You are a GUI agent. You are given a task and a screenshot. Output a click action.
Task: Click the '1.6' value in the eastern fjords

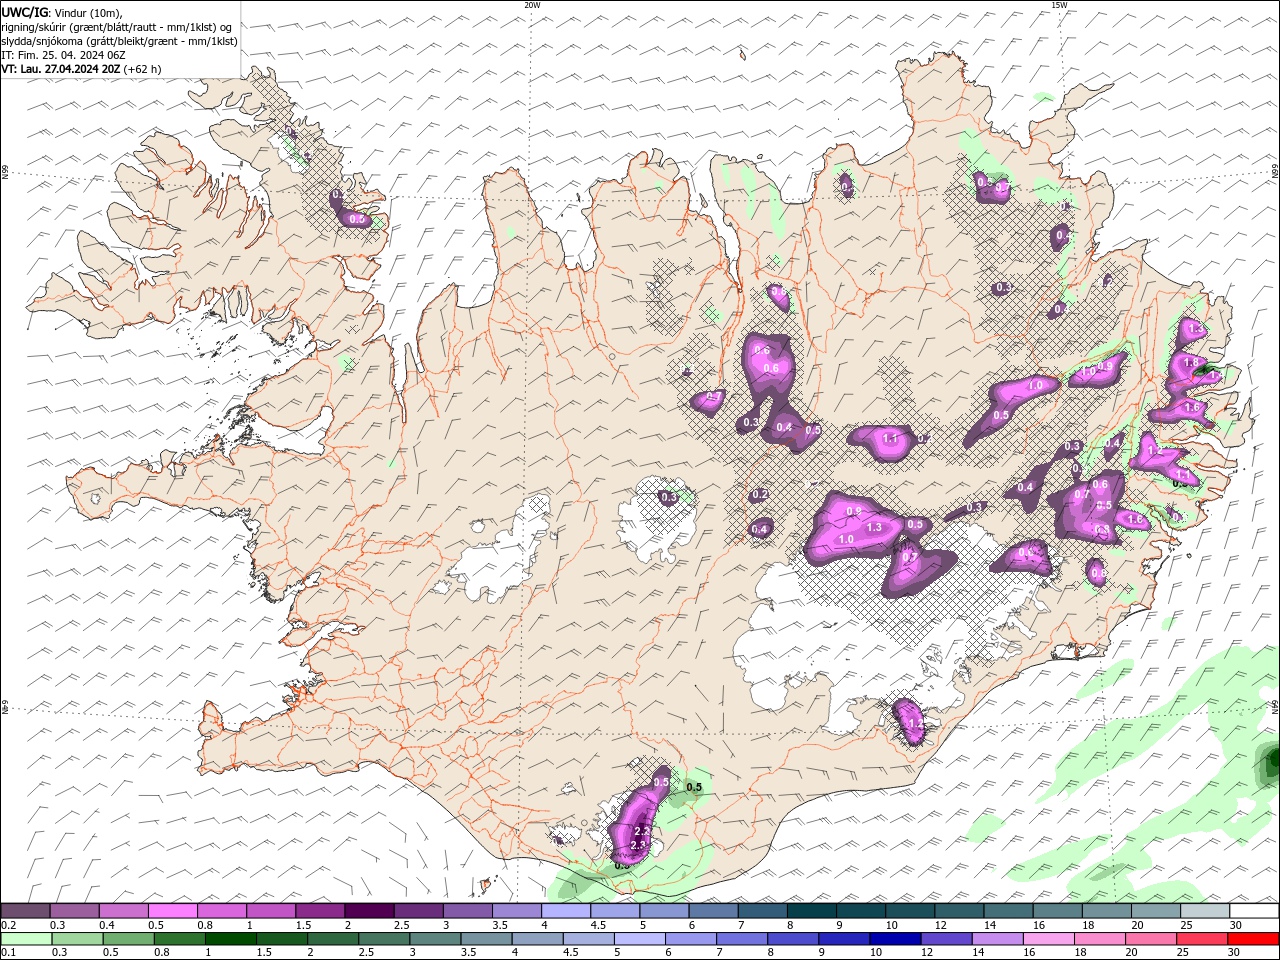(x=1192, y=408)
